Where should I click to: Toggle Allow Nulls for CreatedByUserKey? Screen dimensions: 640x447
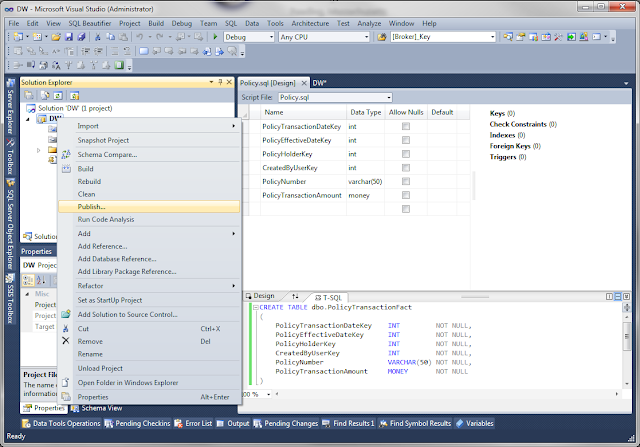pos(406,168)
